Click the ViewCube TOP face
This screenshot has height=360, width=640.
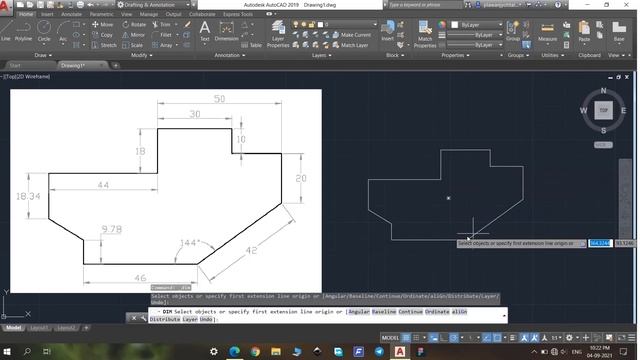click(x=603, y=110)
